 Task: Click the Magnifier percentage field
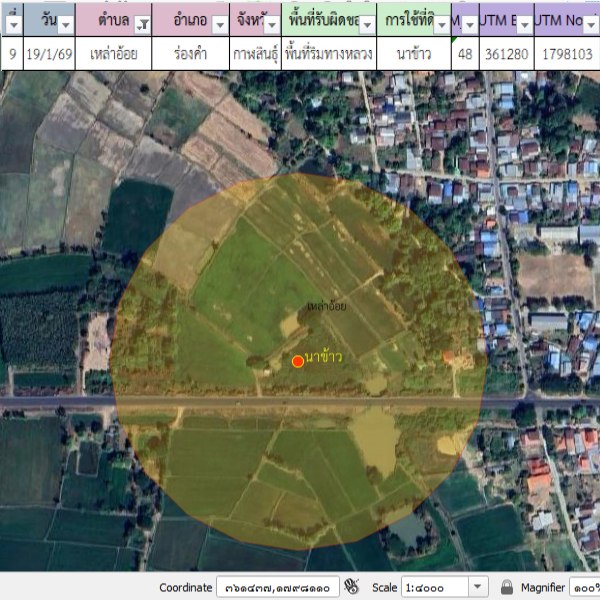coord(583,587)
